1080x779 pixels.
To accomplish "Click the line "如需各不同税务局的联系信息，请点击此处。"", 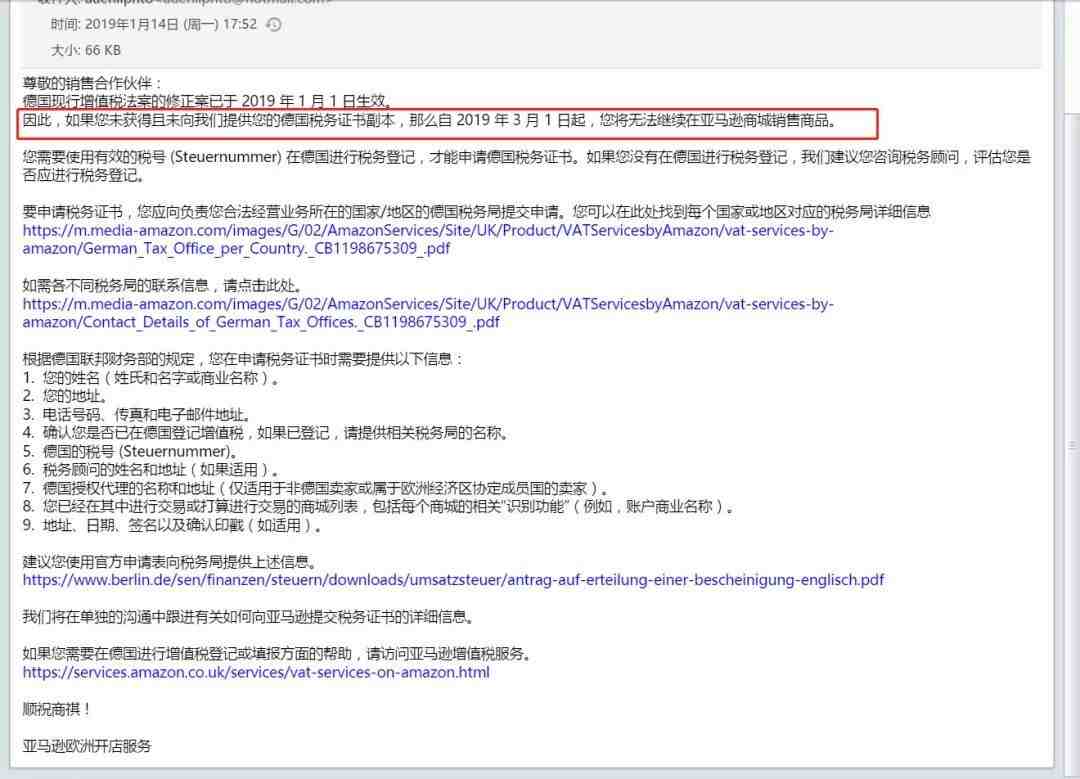I will (162, 285).
